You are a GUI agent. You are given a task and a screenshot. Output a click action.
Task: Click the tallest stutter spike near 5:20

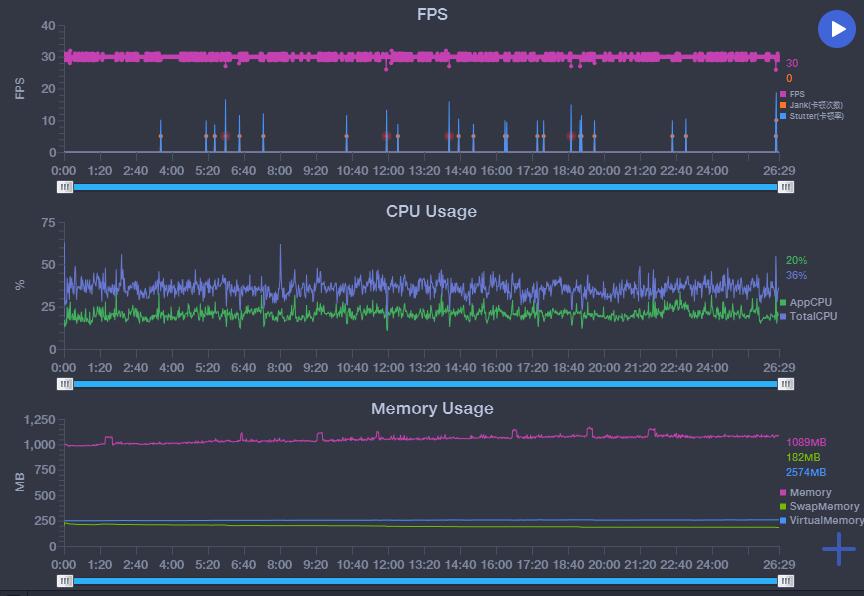point(225,125)
